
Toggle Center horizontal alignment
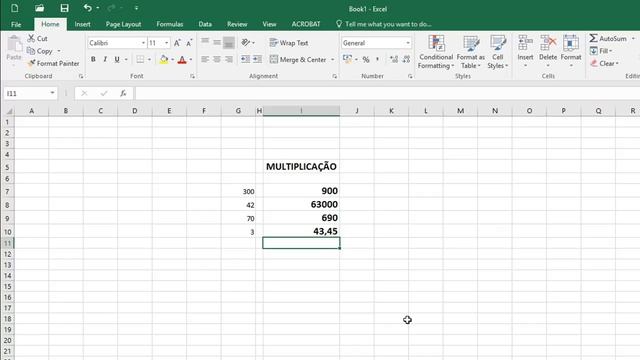pos(217,60)
